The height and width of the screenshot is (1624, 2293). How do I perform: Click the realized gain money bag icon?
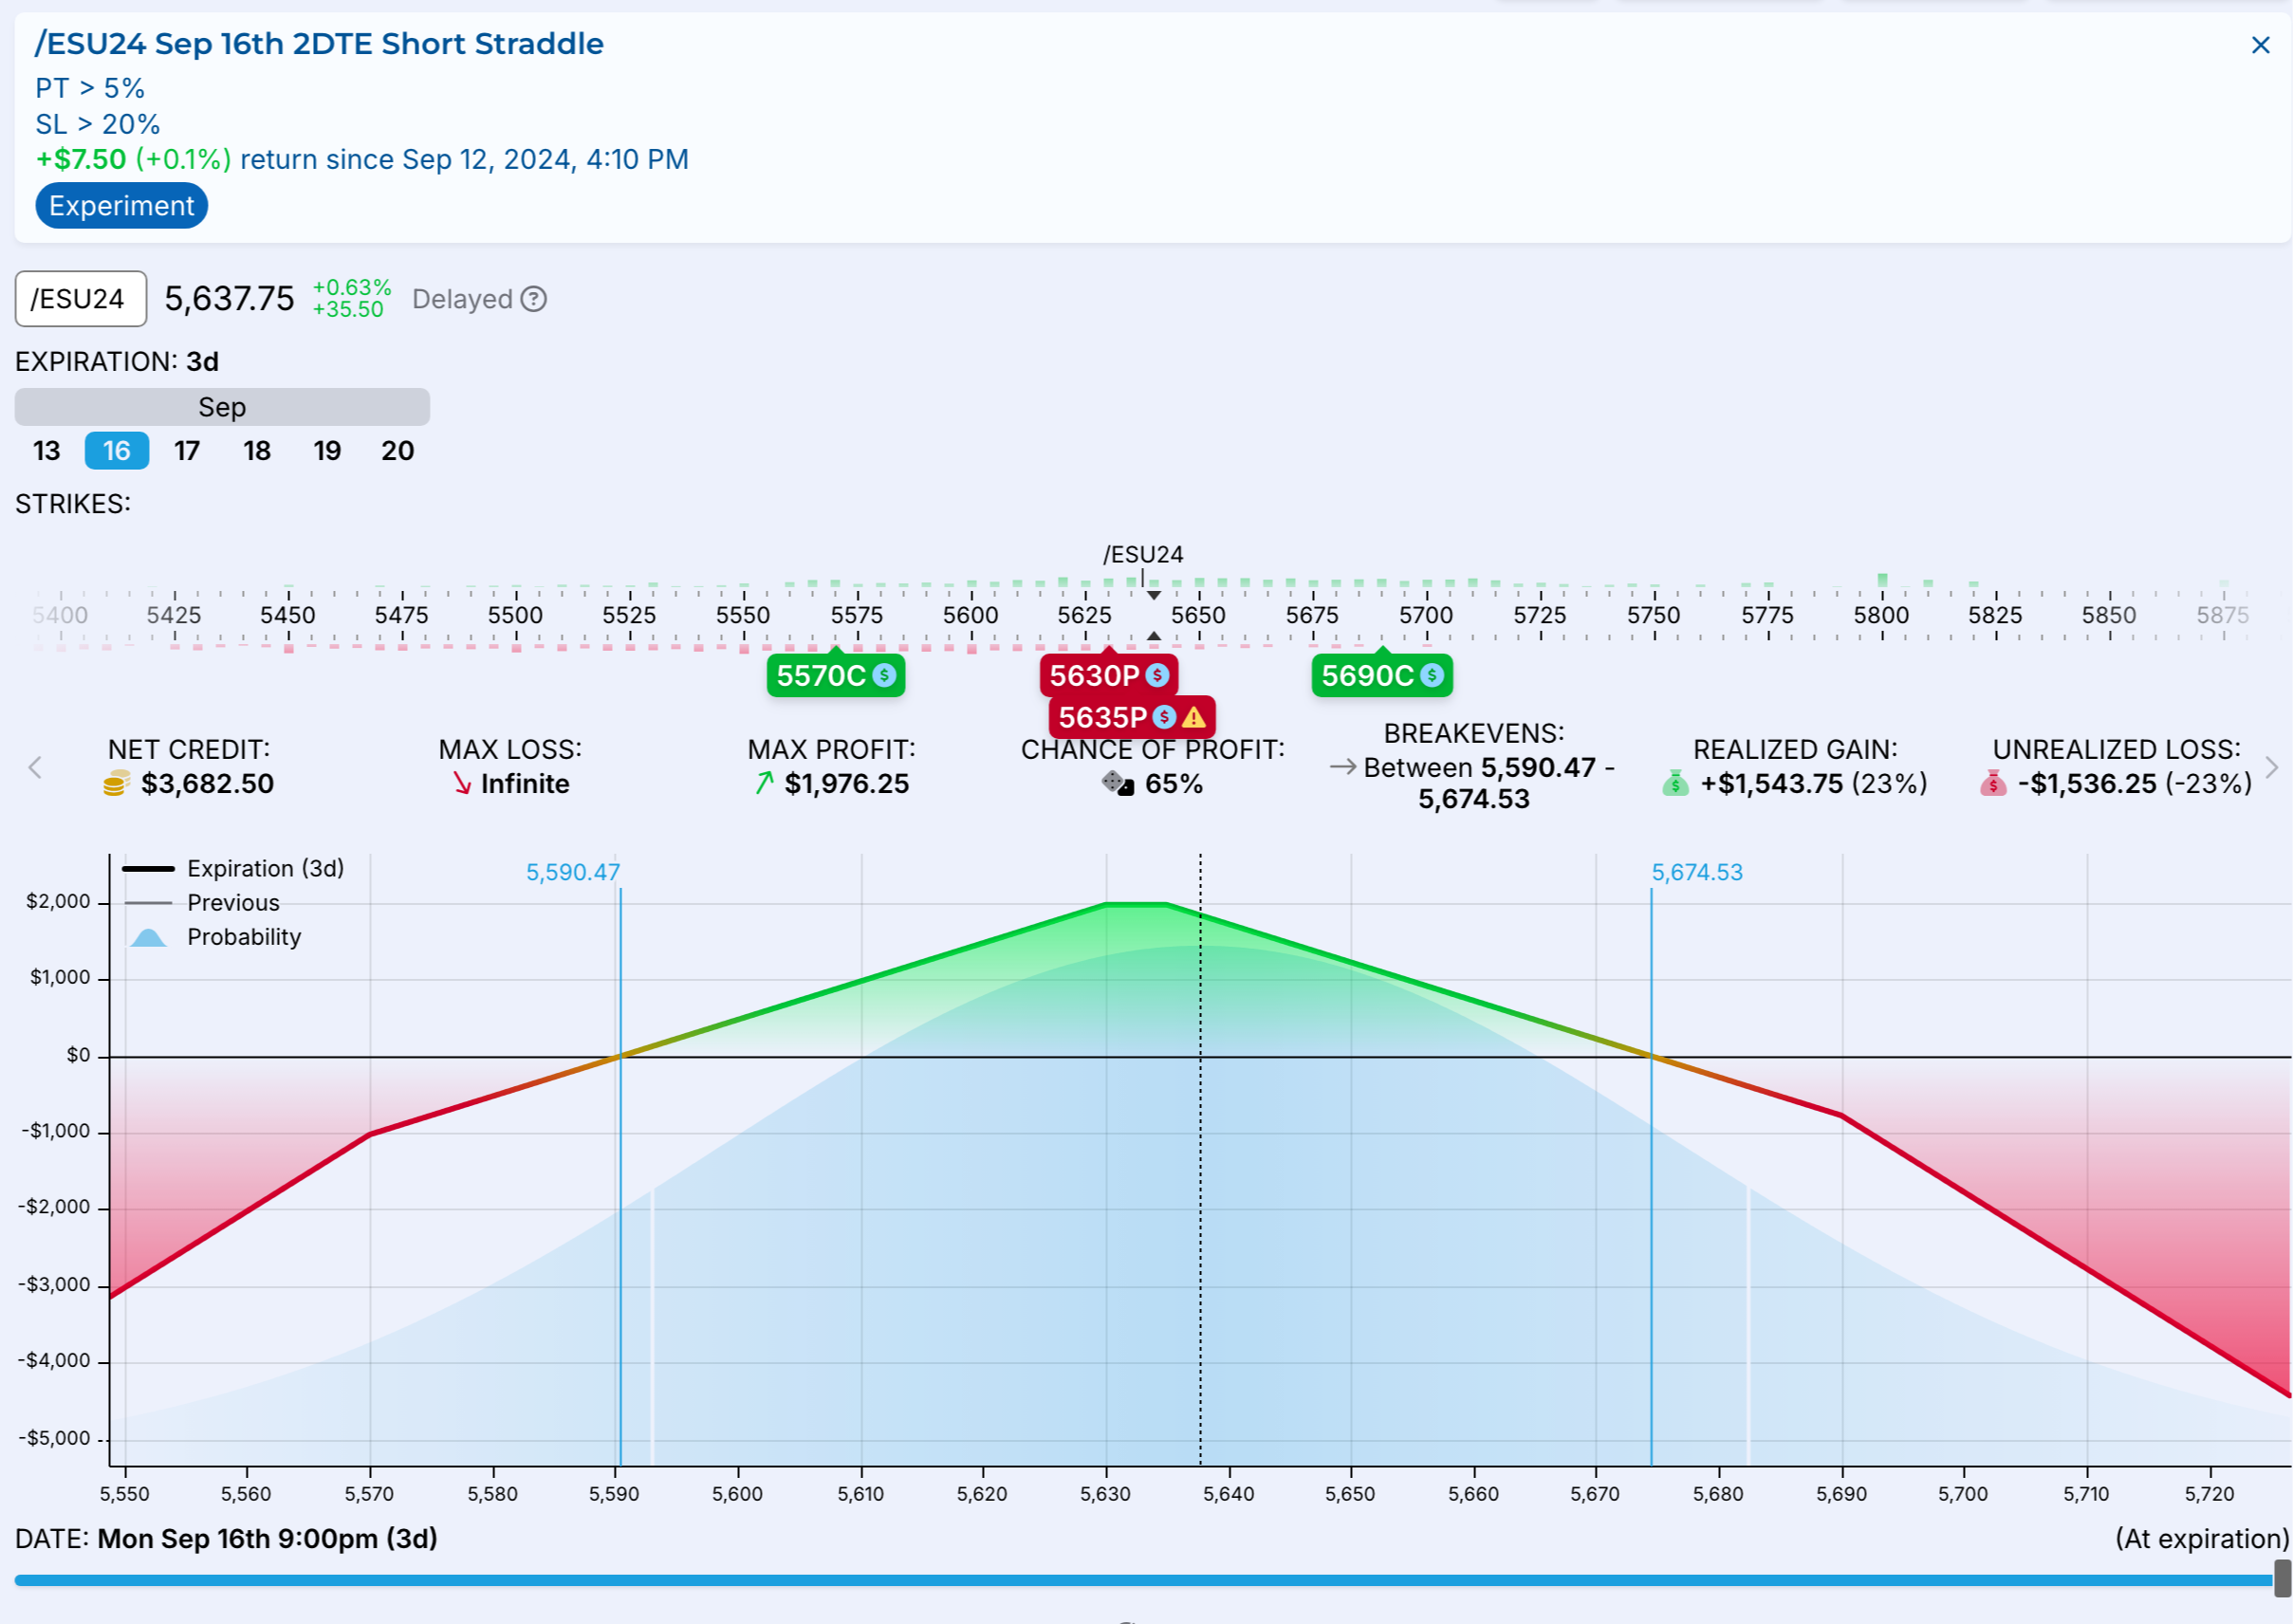click(1675, 784)
